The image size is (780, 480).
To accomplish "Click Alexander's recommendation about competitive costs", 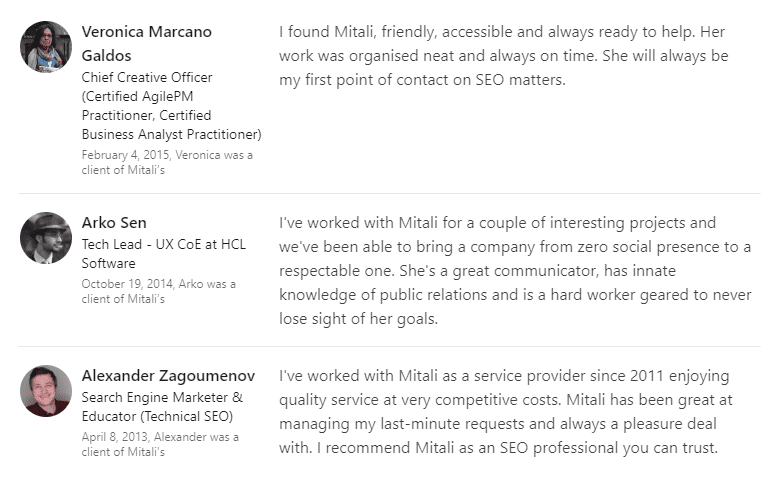I will (506, 412).
